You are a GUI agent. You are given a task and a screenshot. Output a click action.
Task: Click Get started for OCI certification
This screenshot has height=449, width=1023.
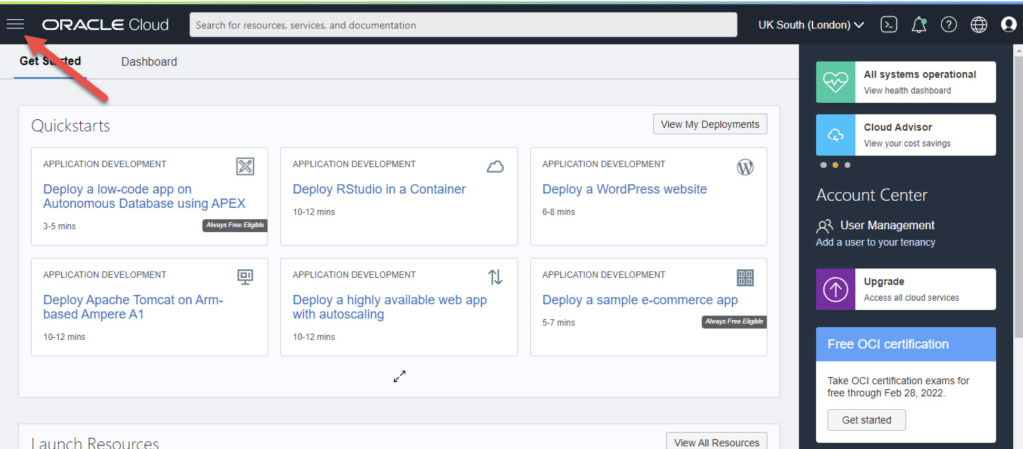tap(866, 420)
